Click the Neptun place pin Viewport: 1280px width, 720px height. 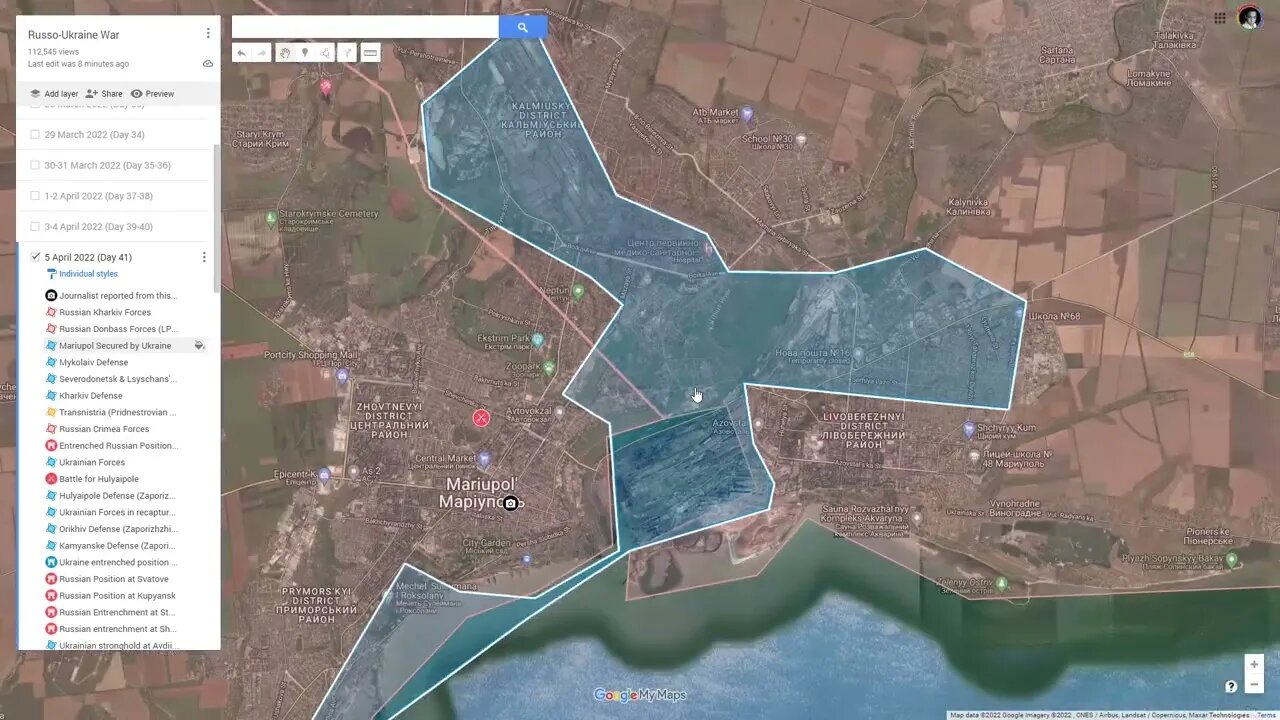578,292
